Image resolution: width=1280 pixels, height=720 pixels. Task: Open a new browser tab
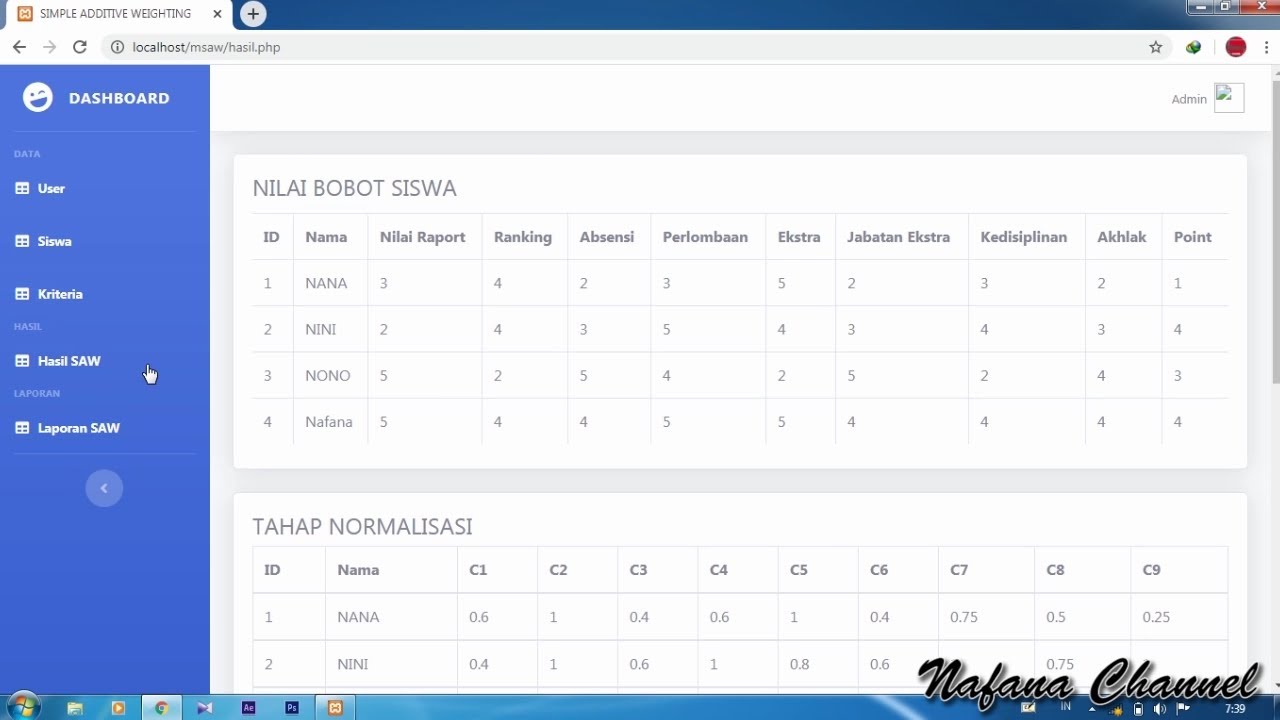(x=253, y=14)
